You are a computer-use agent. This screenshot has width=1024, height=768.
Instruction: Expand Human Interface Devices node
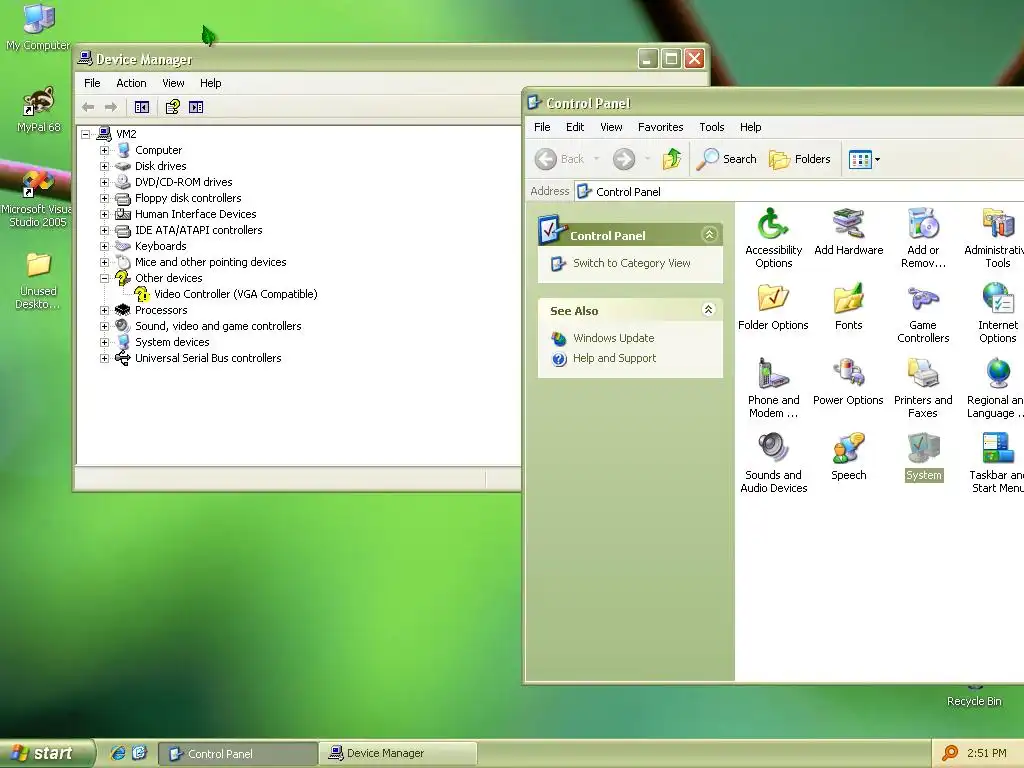click(104, 214)
